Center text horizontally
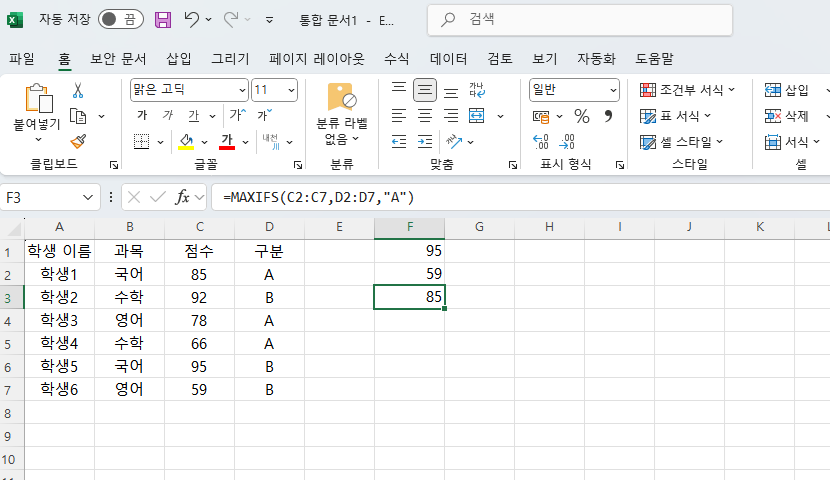The width and height of the screenshot is (830, 480). pos(425,115)
